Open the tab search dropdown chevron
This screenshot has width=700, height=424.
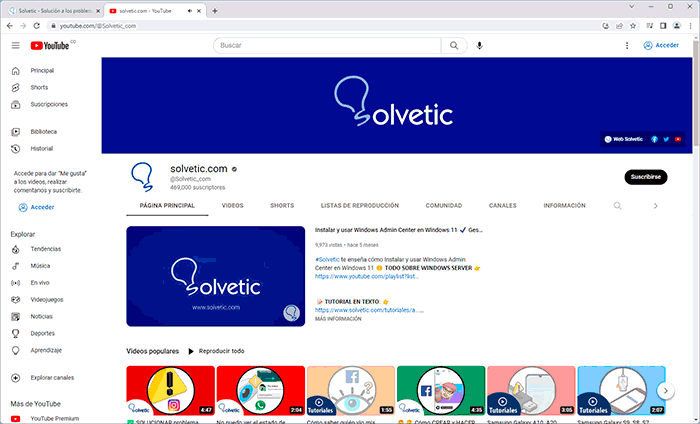point(631,6)
